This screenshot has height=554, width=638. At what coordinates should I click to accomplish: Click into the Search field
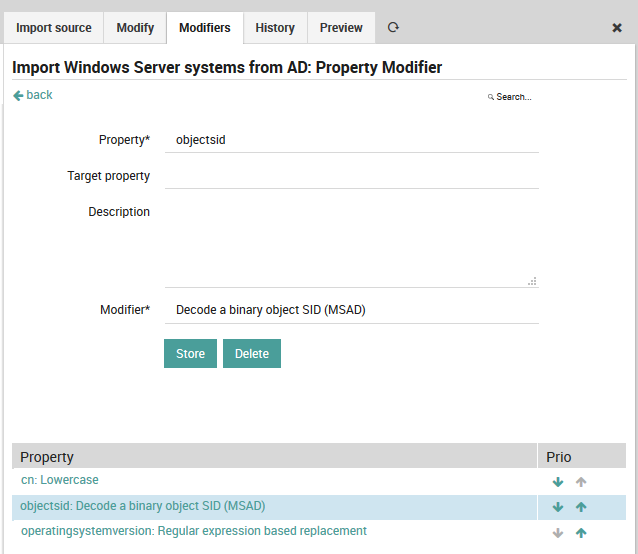coord(513,97)
